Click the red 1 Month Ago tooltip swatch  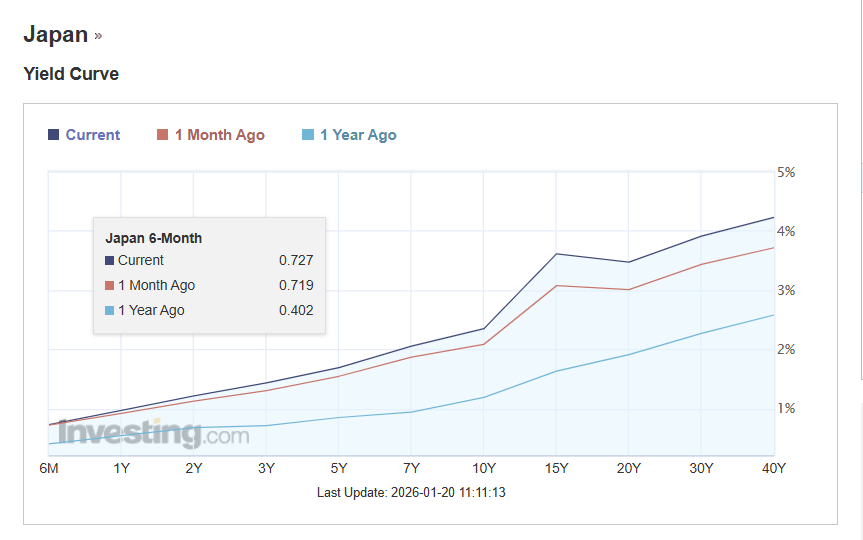(x=110, y=286)
